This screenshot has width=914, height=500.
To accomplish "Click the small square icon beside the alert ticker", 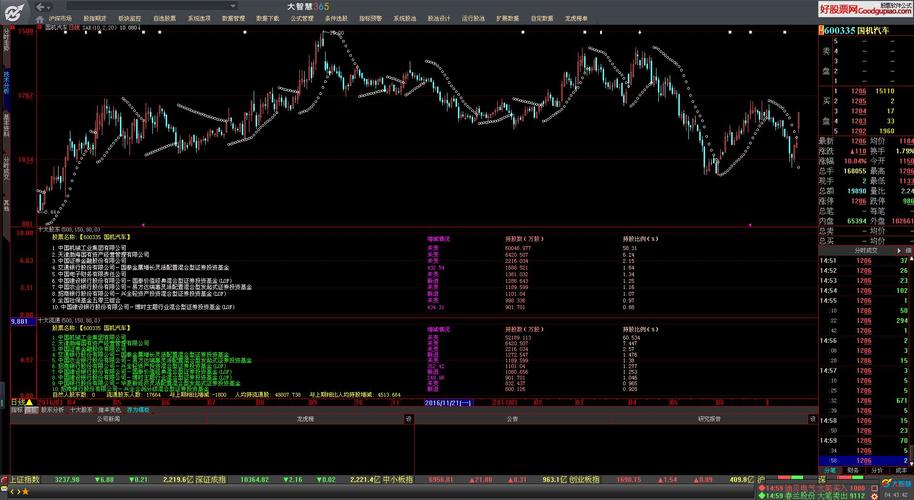I will (x=874, y=488).
